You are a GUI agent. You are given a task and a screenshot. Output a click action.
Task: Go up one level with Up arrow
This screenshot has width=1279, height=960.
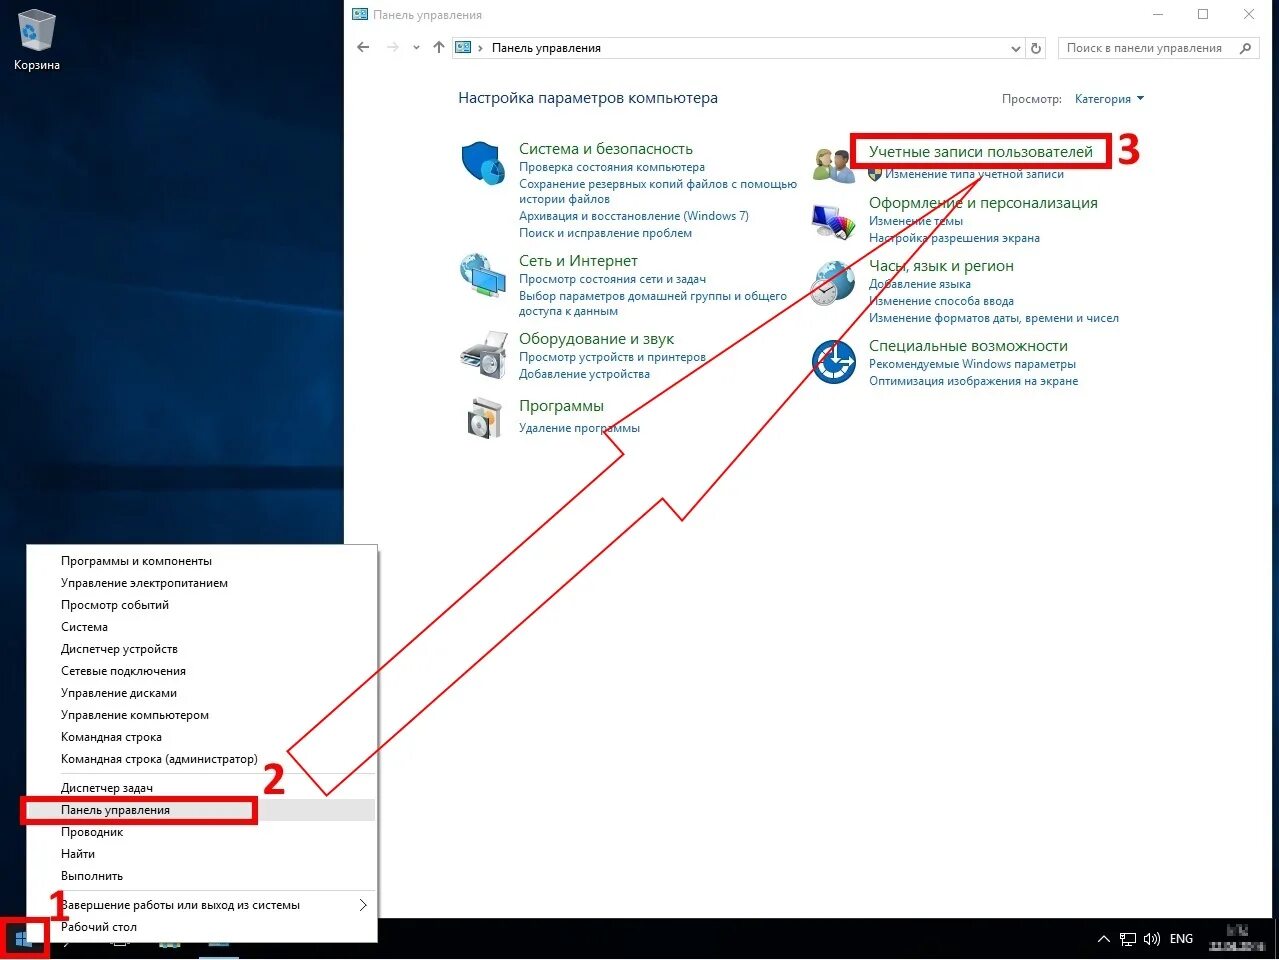438,47
